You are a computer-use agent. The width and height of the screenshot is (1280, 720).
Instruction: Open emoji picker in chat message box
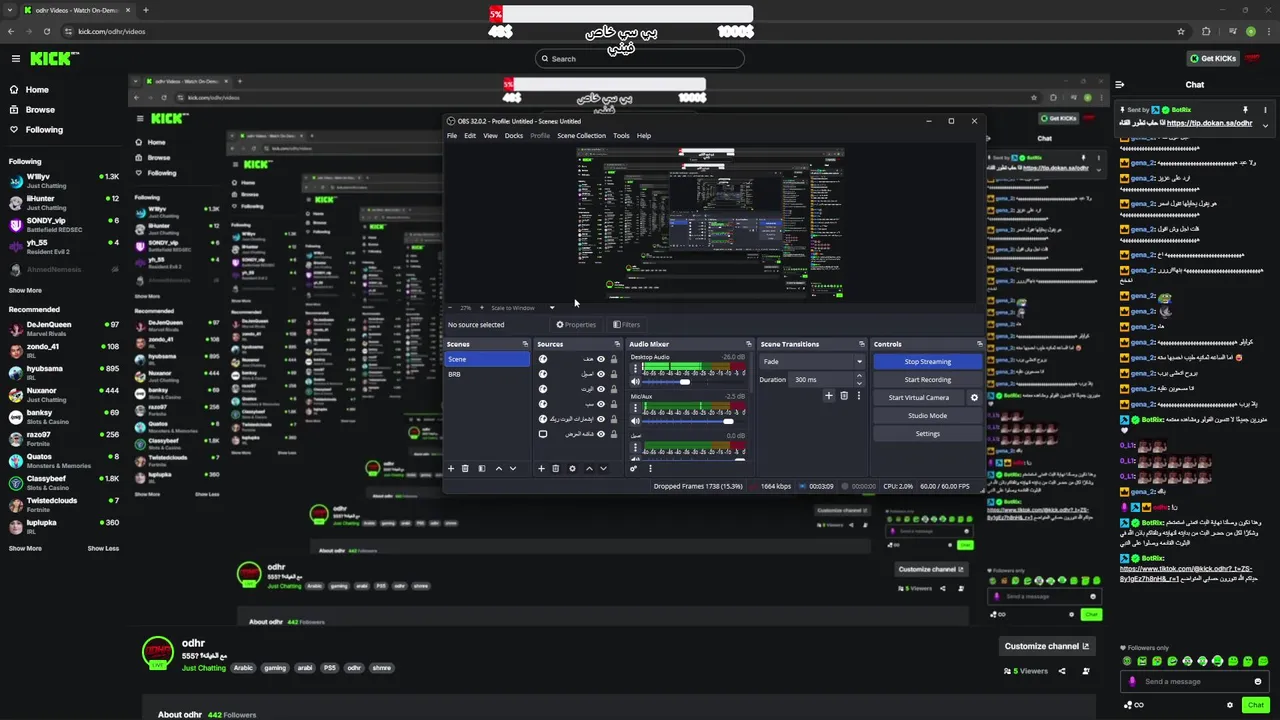pos(1258,681)
